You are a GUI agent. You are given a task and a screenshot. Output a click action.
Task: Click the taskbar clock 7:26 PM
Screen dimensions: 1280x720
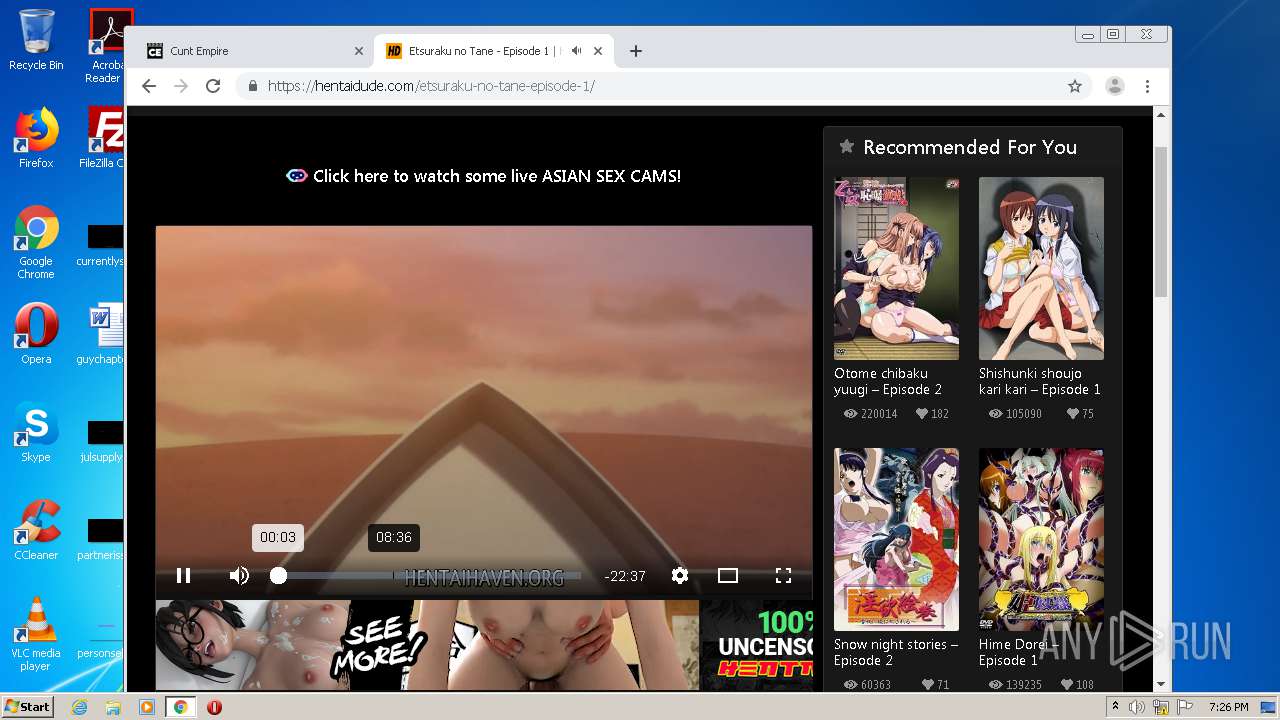click(x=1229, y=707)
